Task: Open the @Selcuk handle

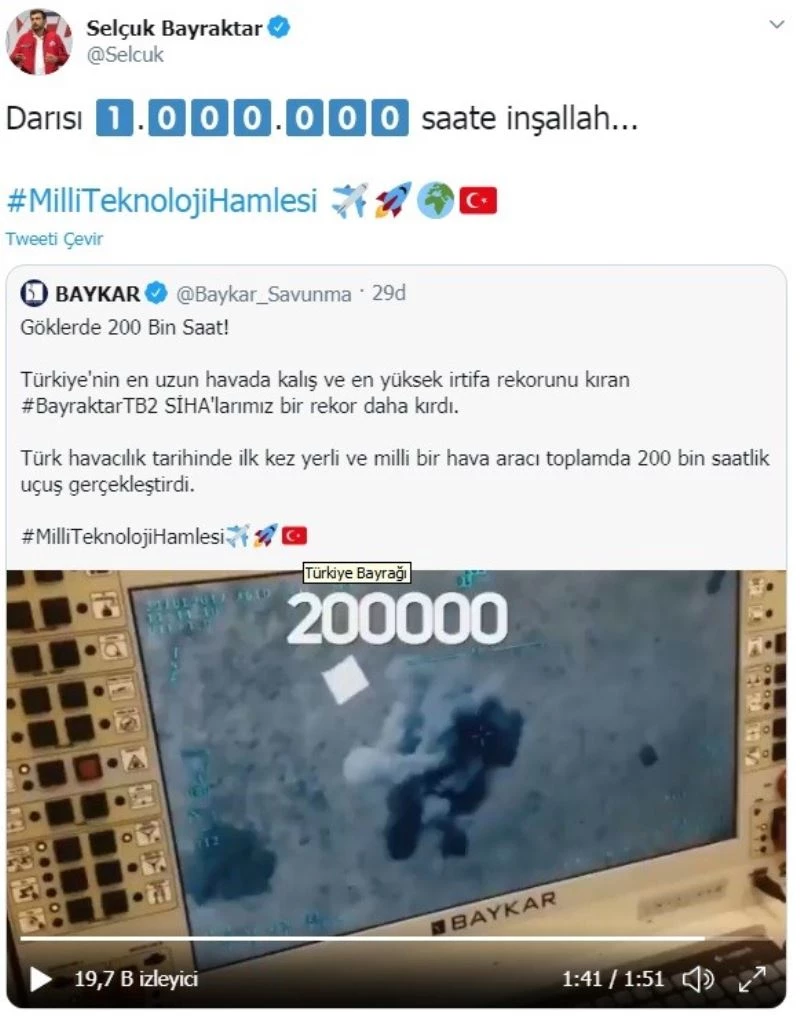Action: click(x=125, y=54)
